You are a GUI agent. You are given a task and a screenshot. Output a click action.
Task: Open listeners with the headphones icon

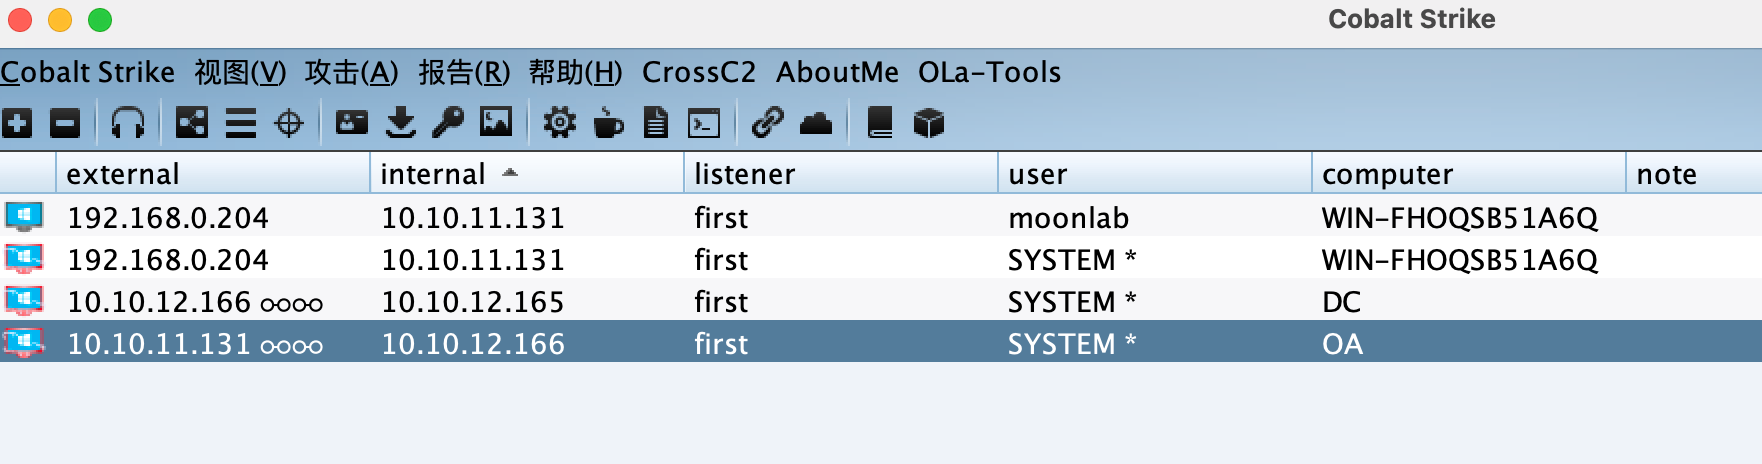(x=128, y=123)
